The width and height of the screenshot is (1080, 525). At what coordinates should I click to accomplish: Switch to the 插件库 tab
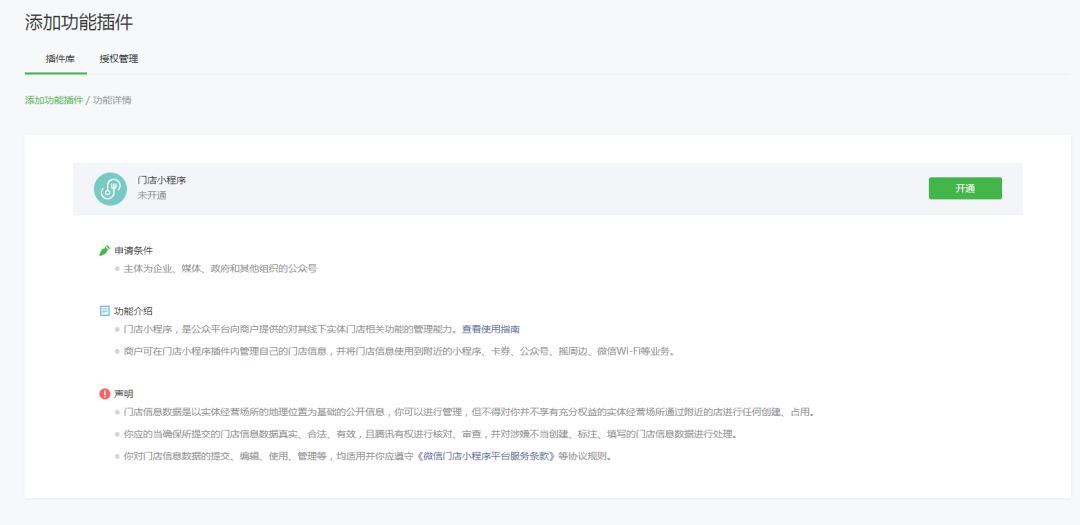[61, 59]
